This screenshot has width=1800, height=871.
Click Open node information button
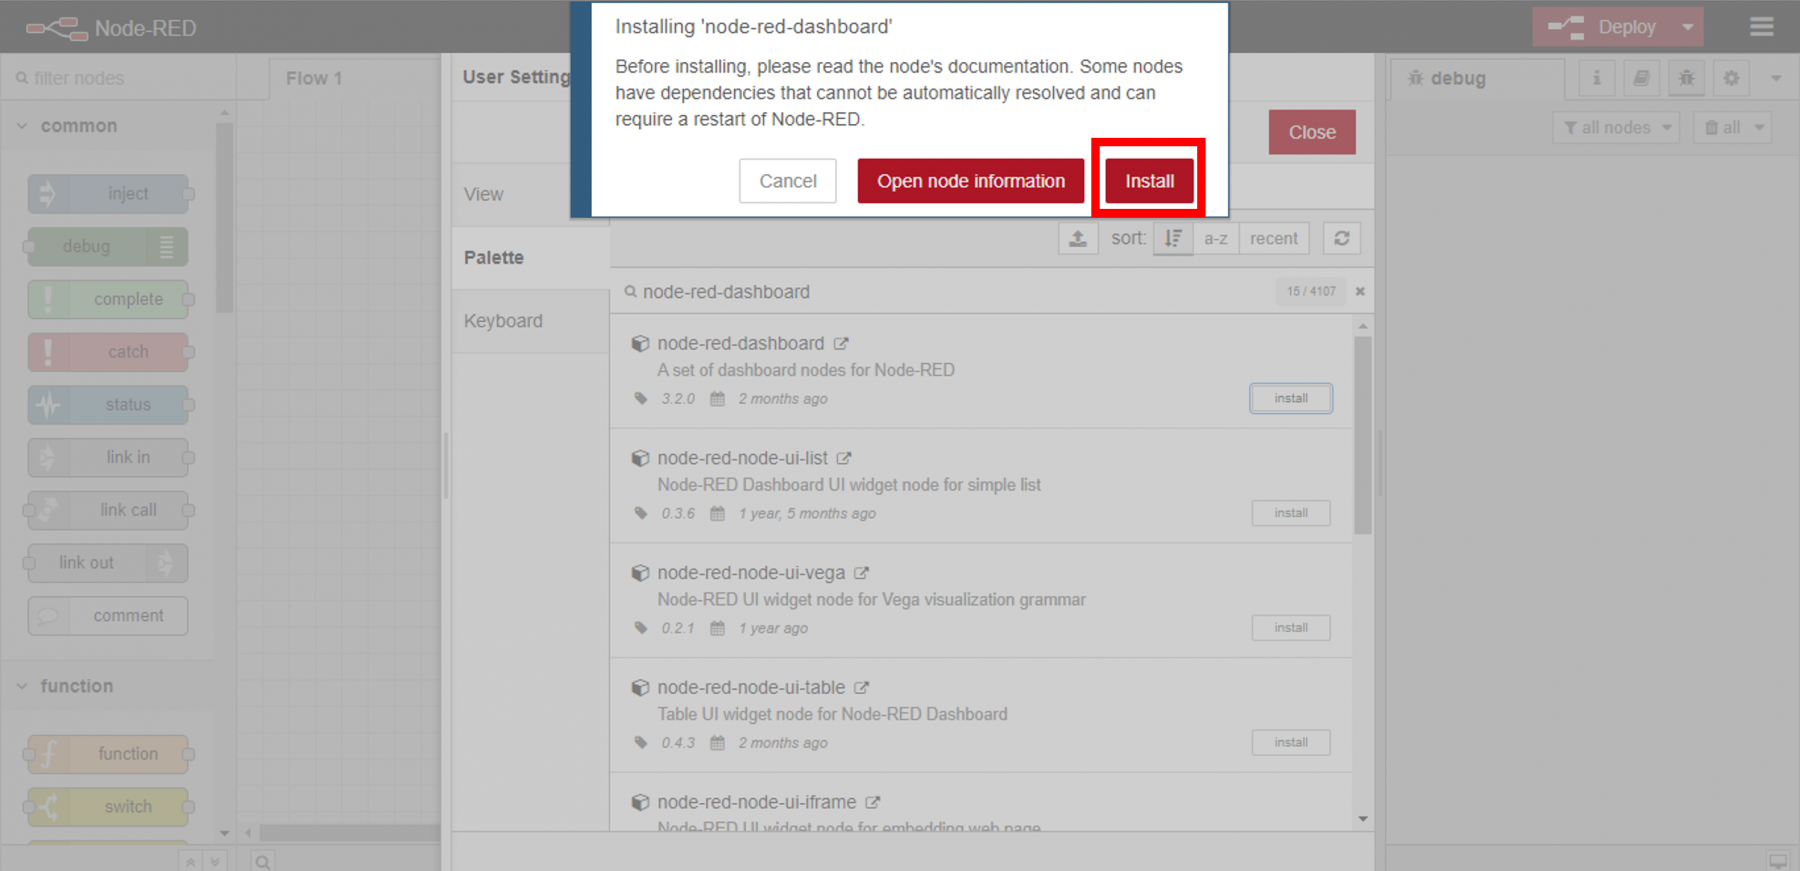(970, 181)
